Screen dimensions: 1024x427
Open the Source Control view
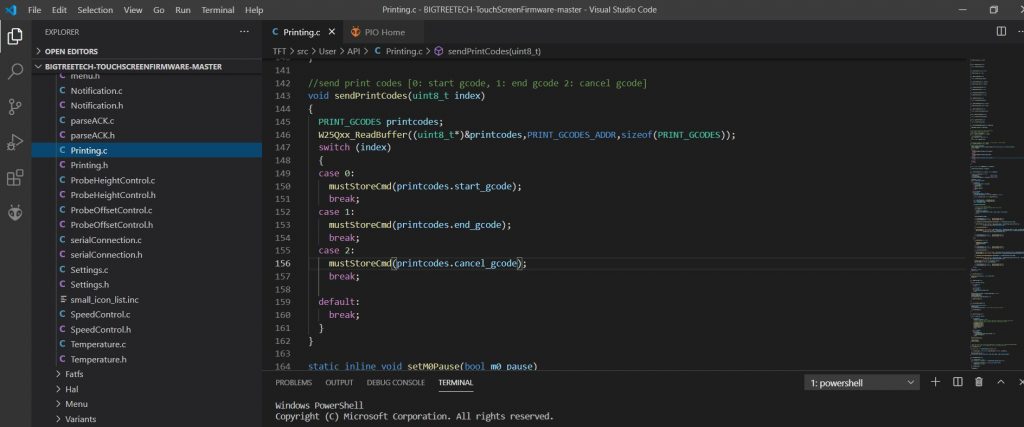click(x=15, y=107)
